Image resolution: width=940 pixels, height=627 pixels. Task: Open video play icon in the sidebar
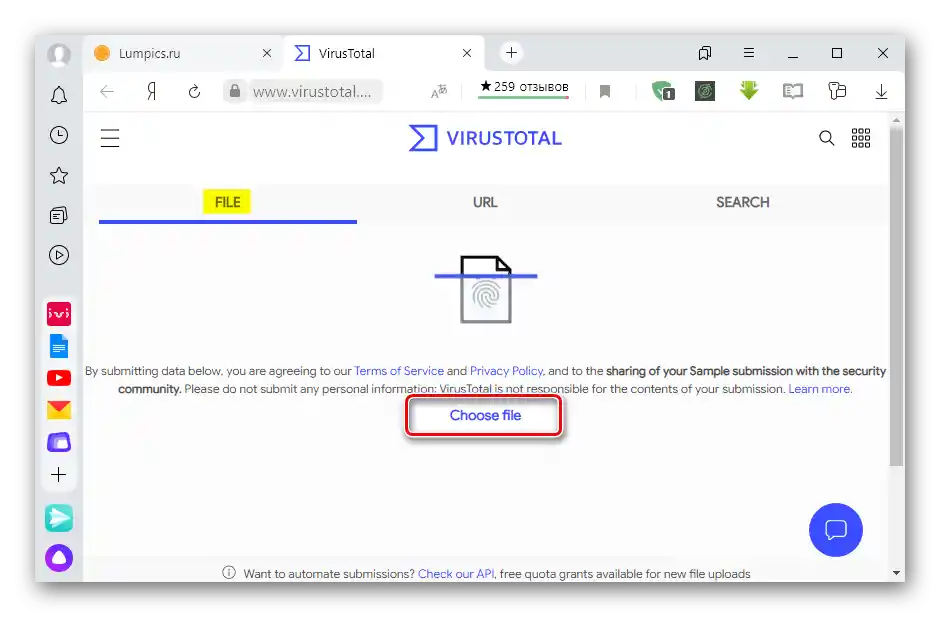[59, 255]
